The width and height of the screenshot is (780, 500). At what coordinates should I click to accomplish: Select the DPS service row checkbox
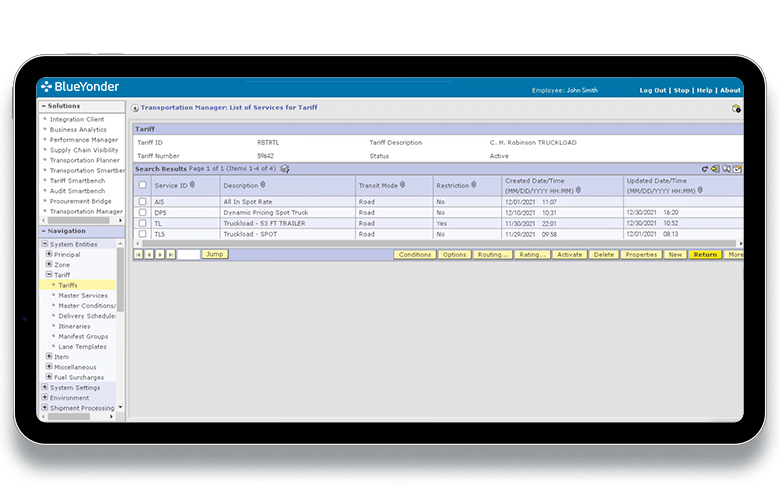point(143,213)
